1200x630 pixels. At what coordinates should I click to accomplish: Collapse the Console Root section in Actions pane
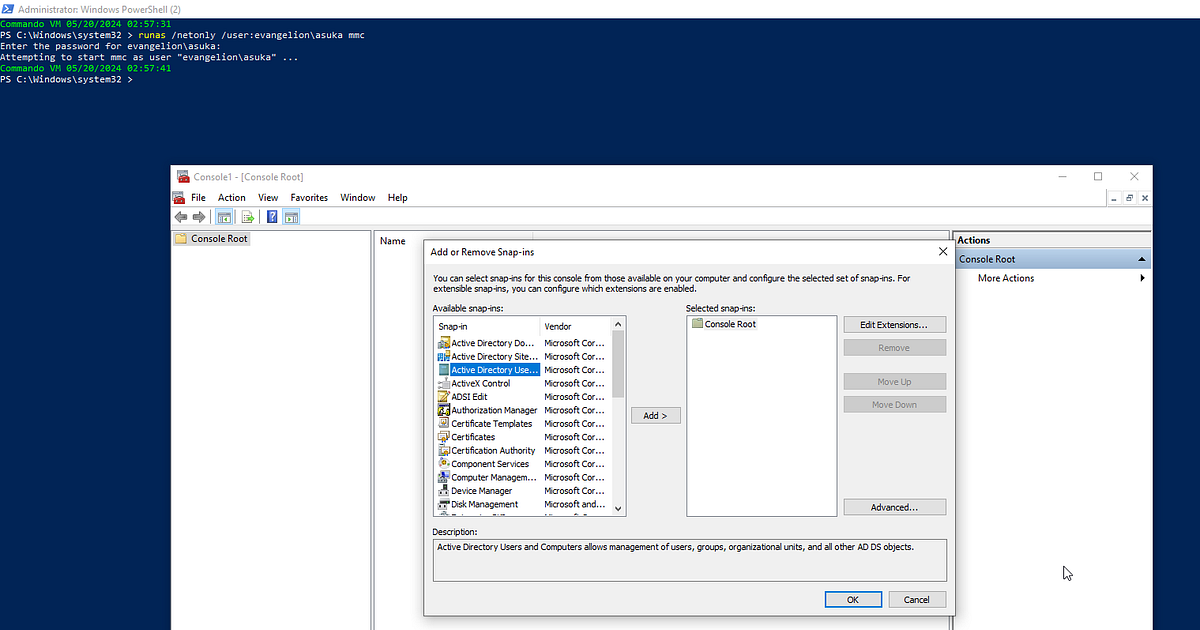tap(1141, 258)
